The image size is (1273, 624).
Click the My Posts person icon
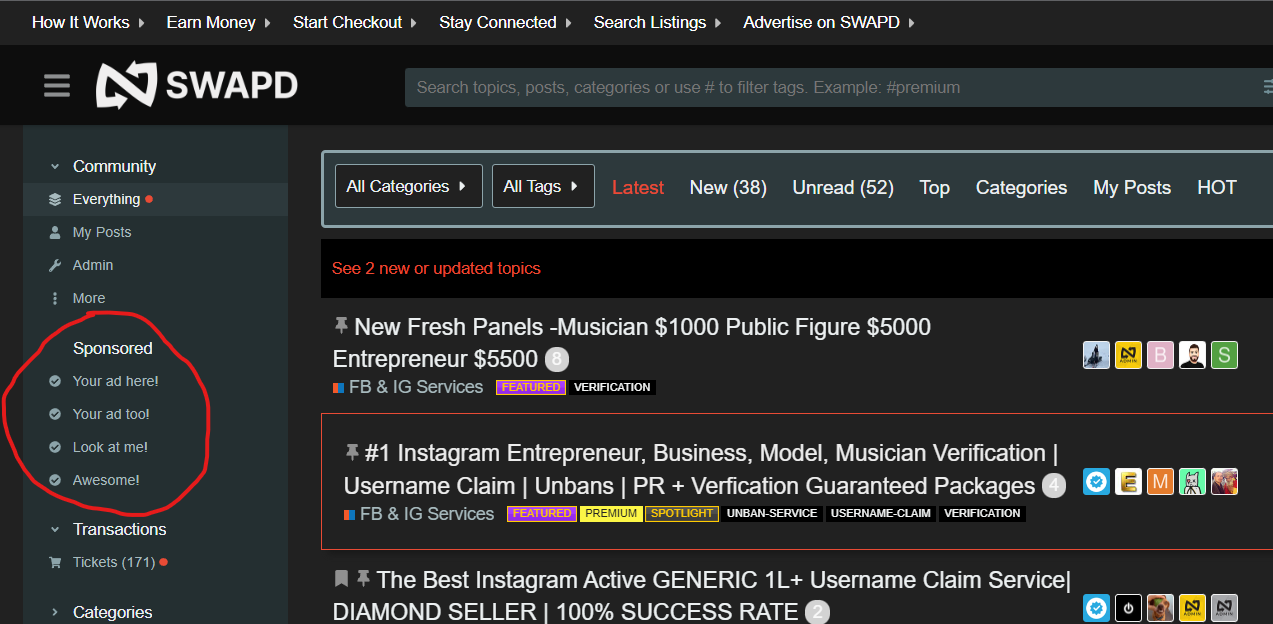(55, 232)
